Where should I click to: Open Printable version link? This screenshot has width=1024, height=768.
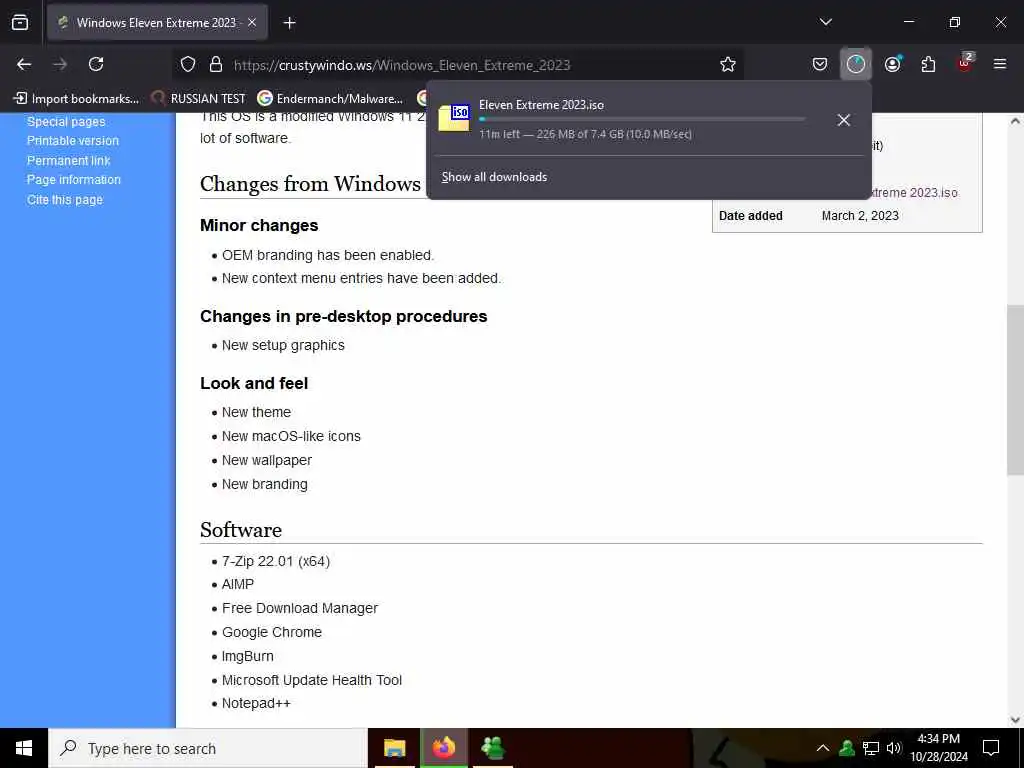pyautogui.click(x=73, y=140)
